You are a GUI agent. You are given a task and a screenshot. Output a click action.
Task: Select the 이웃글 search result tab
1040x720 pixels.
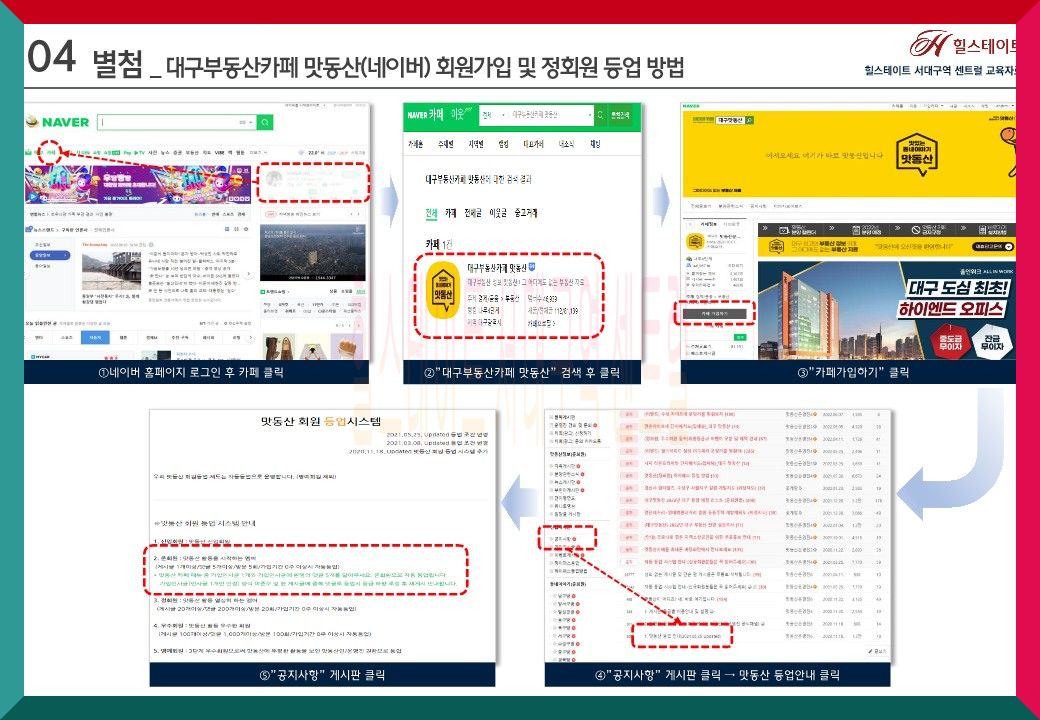click(x=498, y=213)
